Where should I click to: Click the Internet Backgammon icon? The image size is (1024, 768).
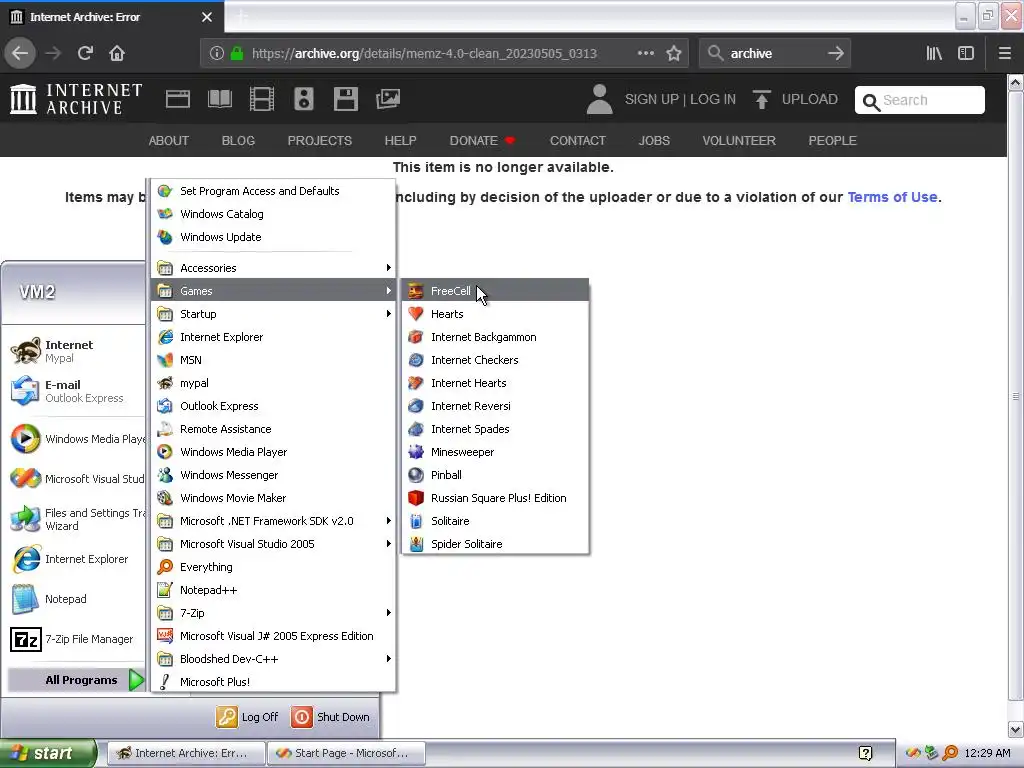tap(416, 337)
